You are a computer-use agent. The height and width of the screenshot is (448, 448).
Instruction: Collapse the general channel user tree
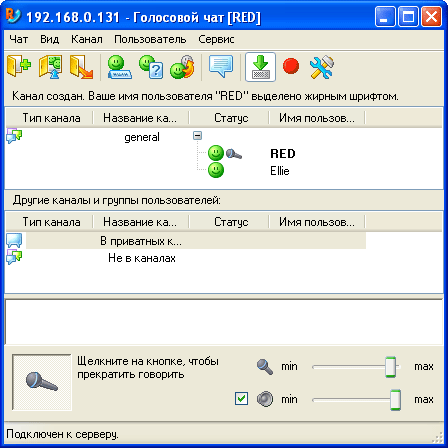[x=197, y=136]
